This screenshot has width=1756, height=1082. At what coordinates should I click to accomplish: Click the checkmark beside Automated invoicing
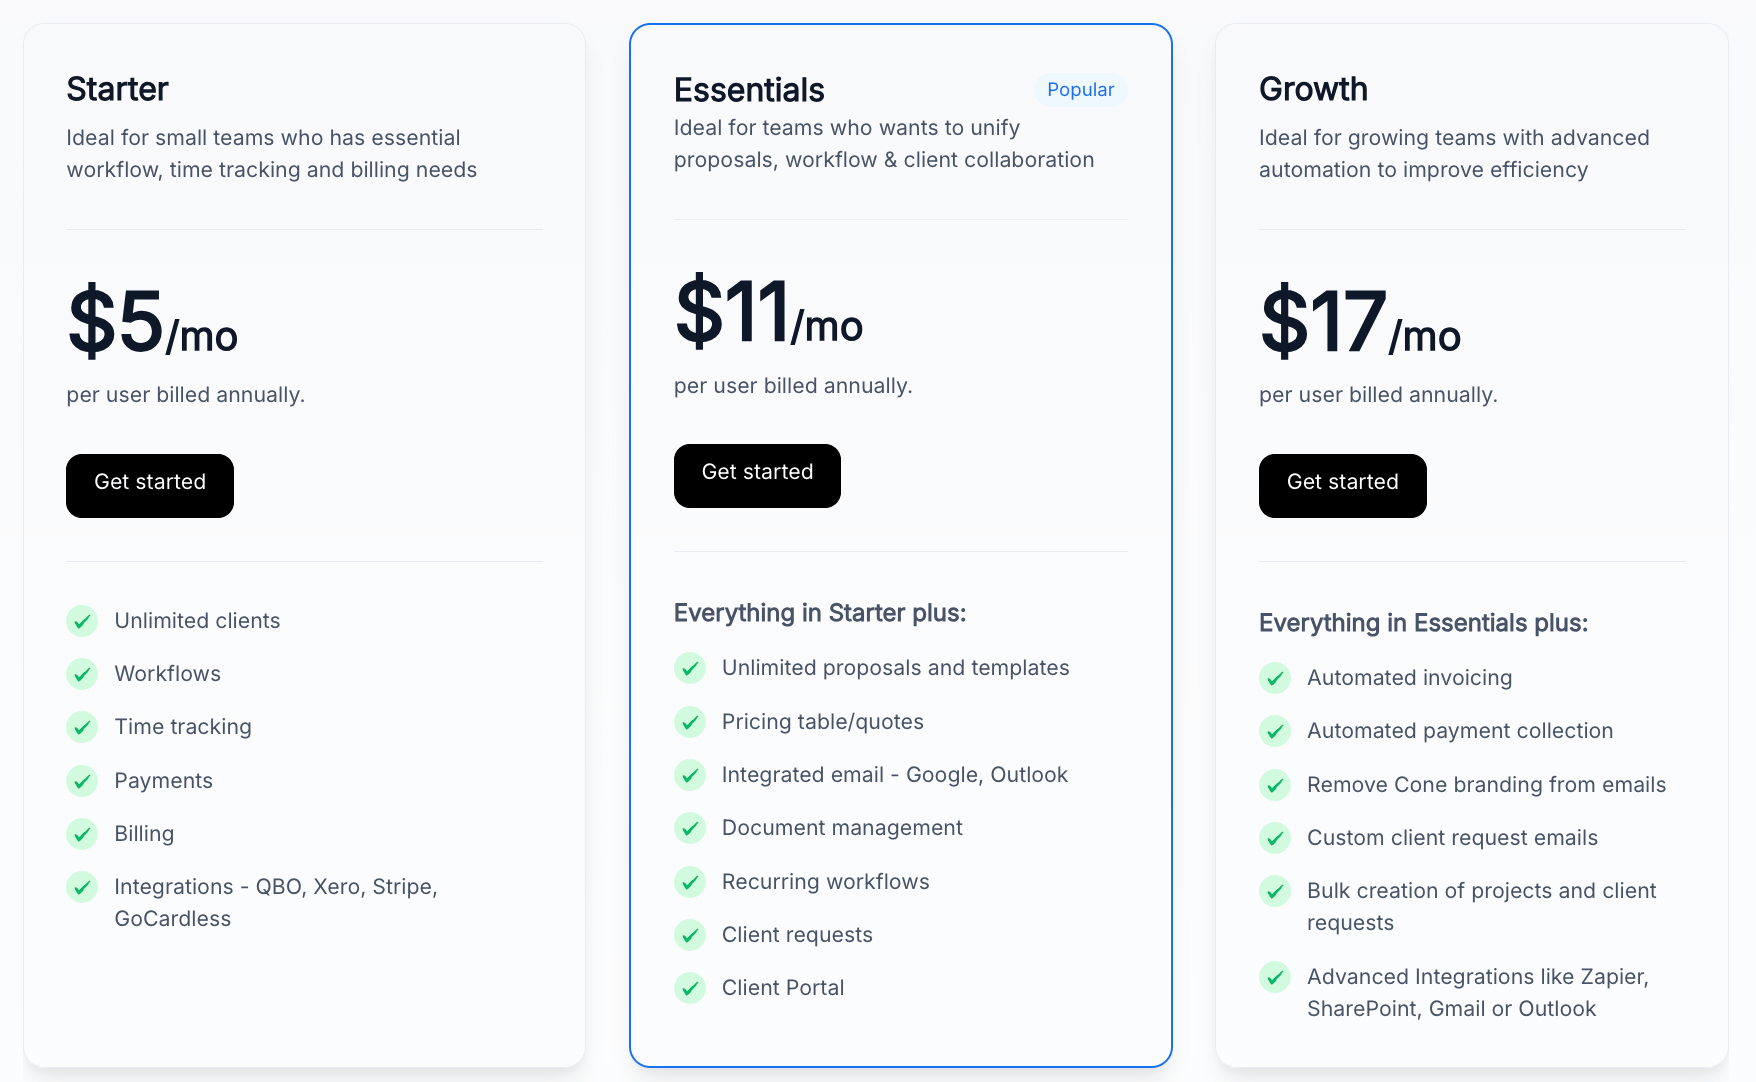[1275, 678]
